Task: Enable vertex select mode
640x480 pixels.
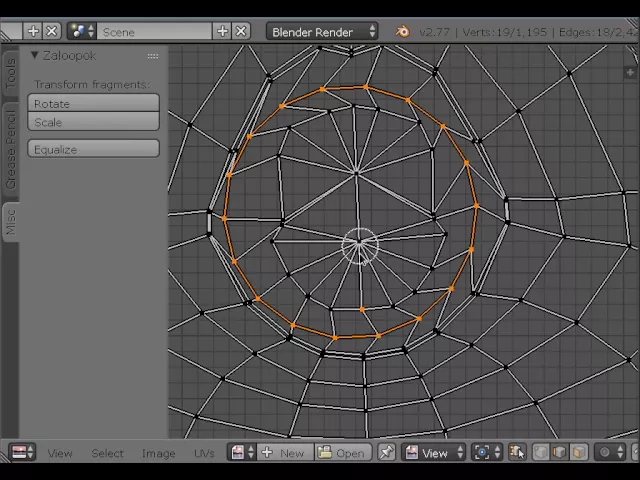Action: pyautogui.click(x=541, y=452)
